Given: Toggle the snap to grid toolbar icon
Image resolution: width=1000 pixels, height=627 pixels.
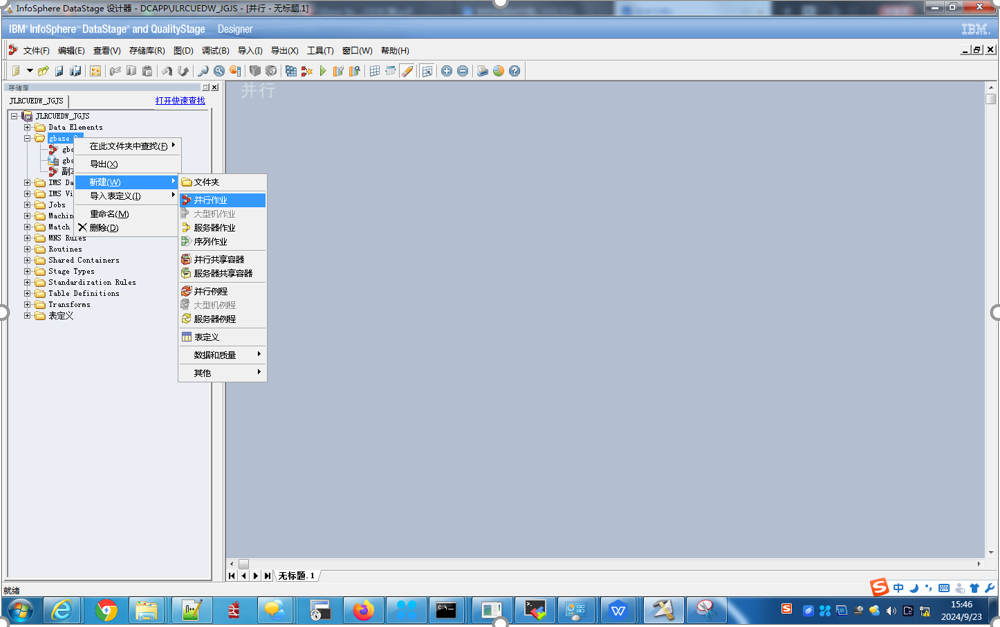Looking at the screenshot, I should coord(427,71).
